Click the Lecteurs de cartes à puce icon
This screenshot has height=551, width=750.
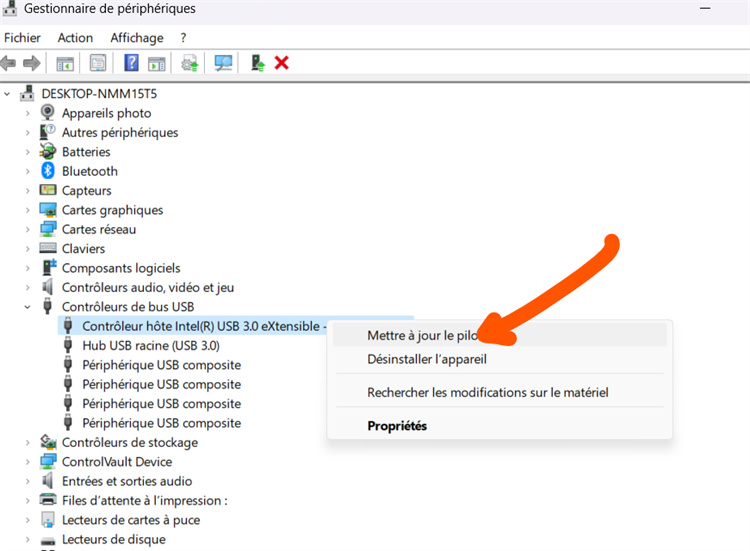47,519
